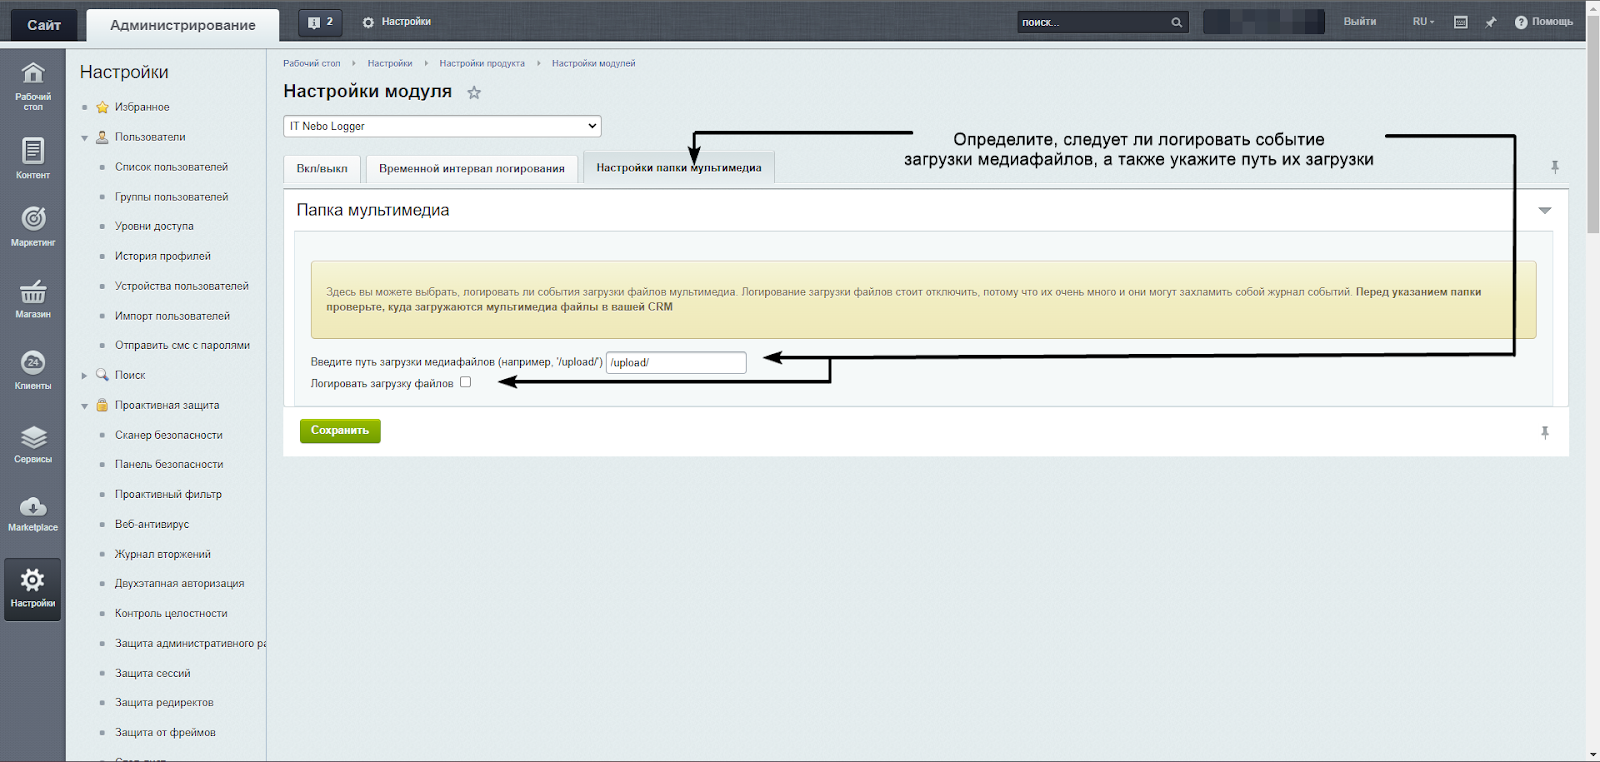Click the Выйти logout link
Screen dimensions: 1600x762
1360,22
